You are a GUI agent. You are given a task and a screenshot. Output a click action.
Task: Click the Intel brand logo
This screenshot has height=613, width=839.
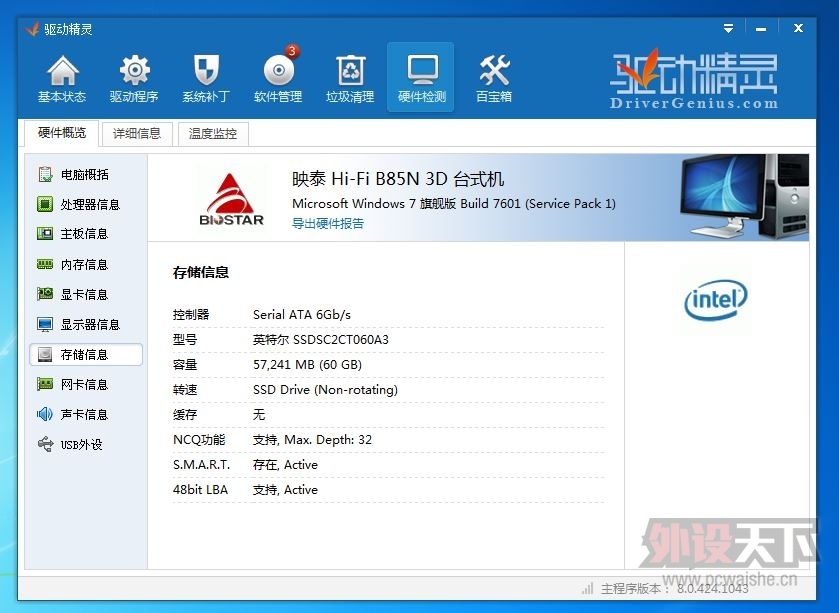point(715,299)
